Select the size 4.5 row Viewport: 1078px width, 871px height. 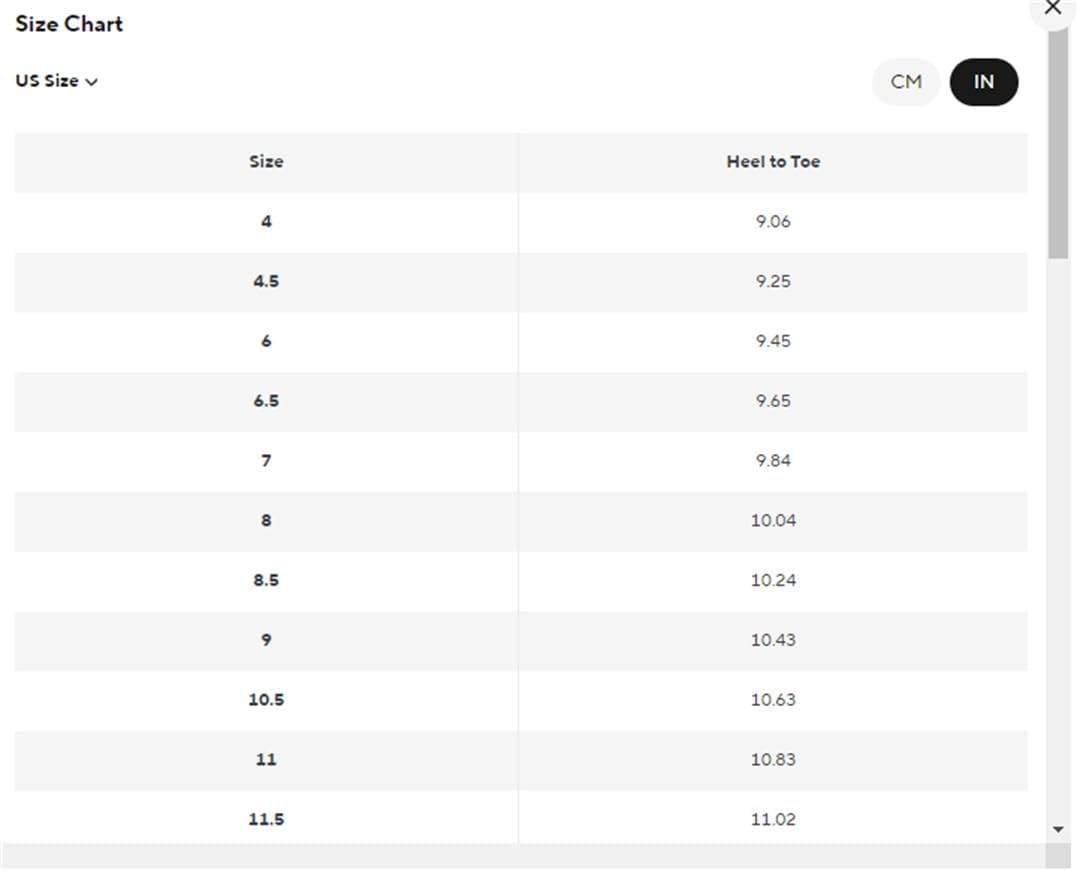521,282
